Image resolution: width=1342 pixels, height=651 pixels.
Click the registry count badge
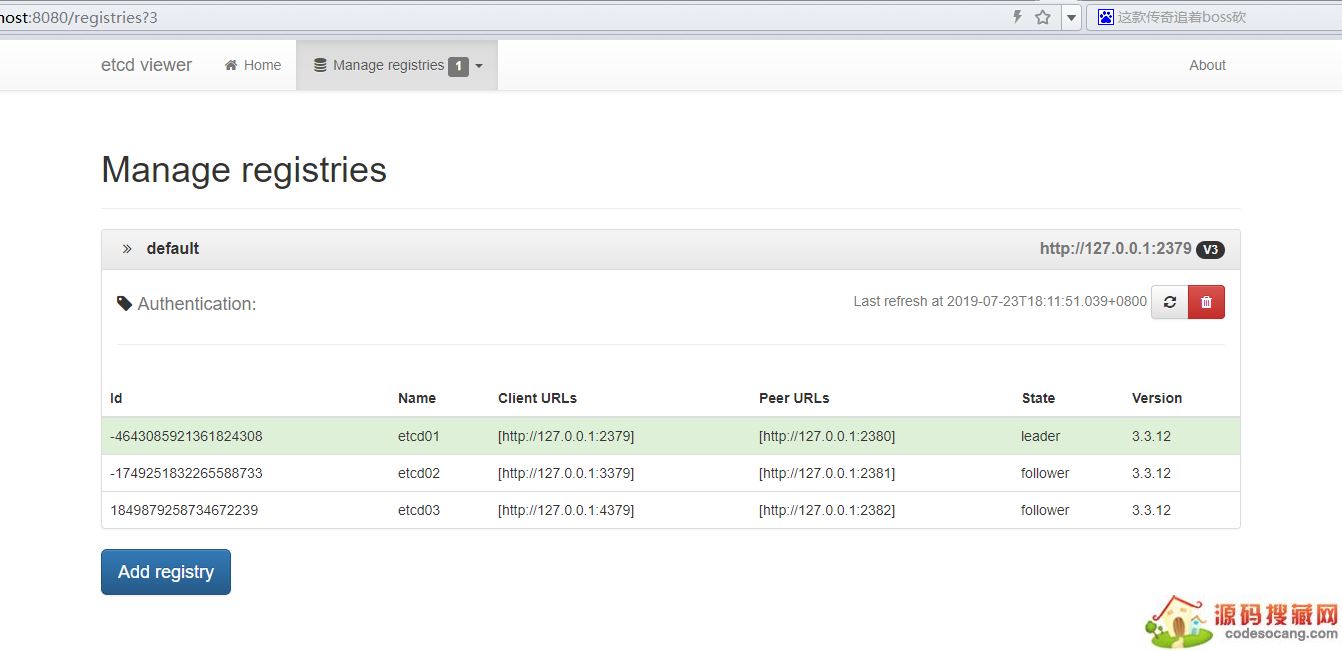[458, 66]
